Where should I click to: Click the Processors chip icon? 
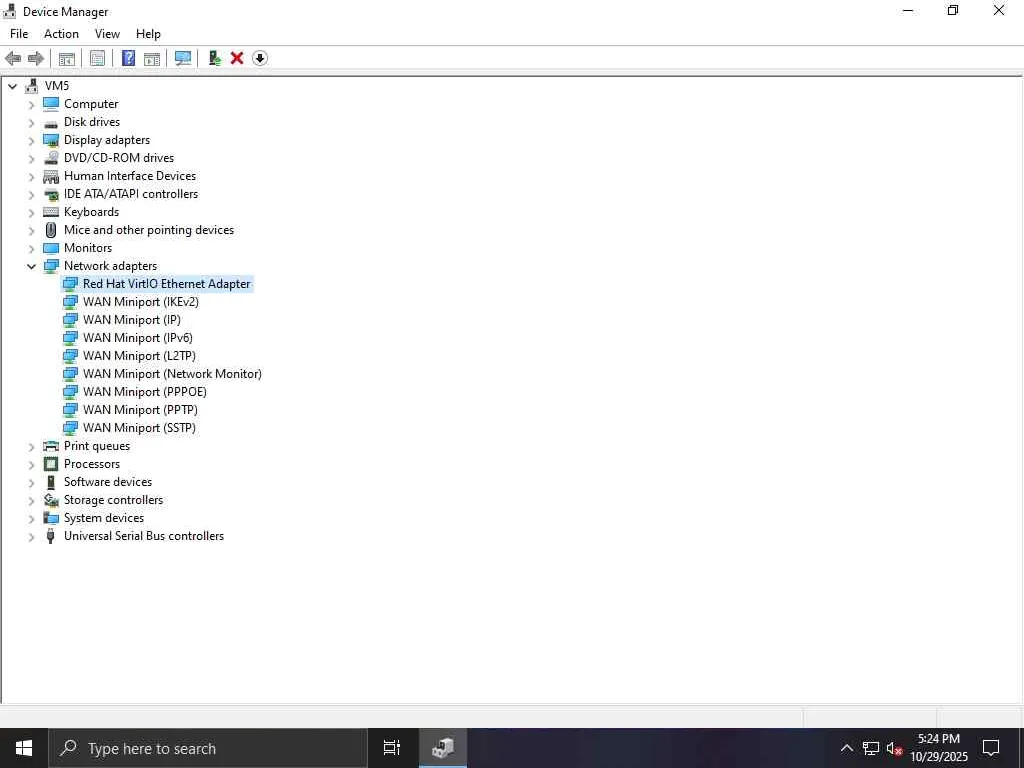[x=51, y=464]
